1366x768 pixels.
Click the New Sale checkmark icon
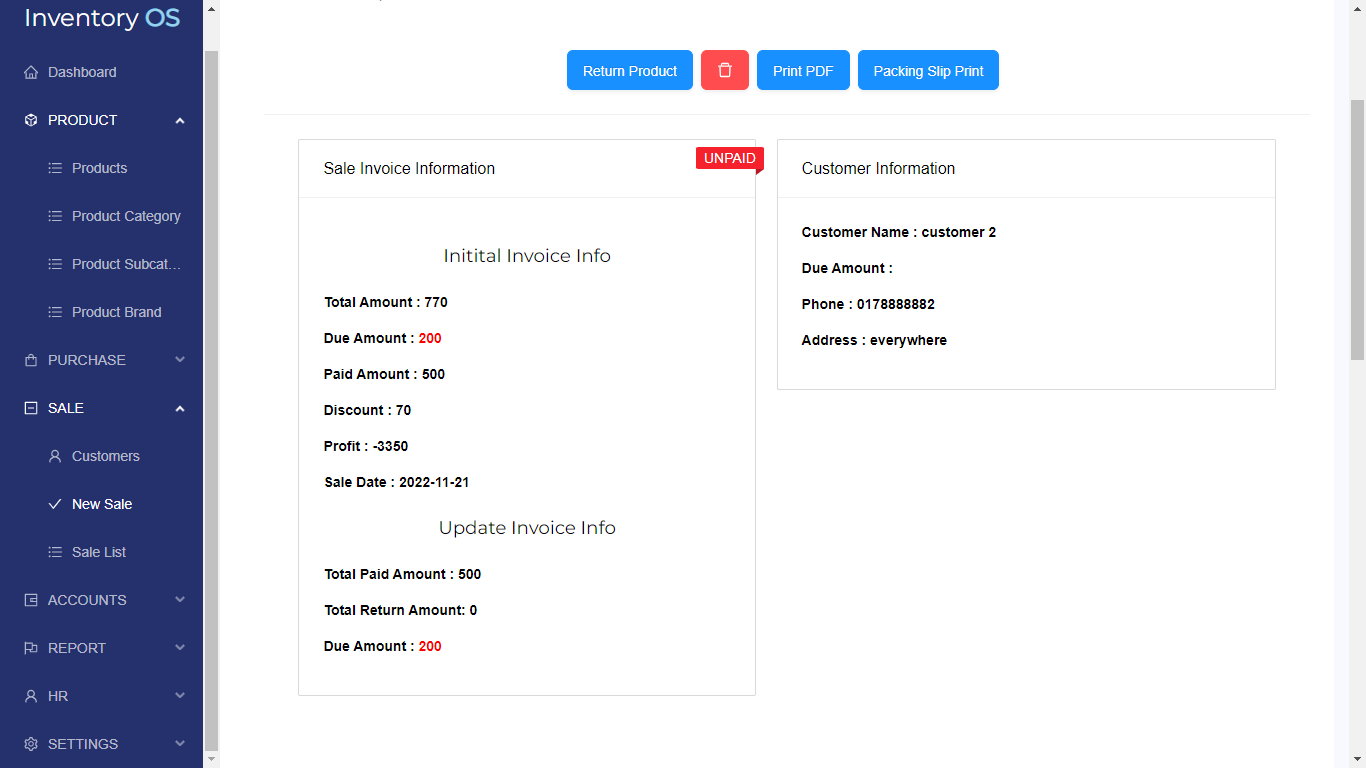(x=55, y=504)
